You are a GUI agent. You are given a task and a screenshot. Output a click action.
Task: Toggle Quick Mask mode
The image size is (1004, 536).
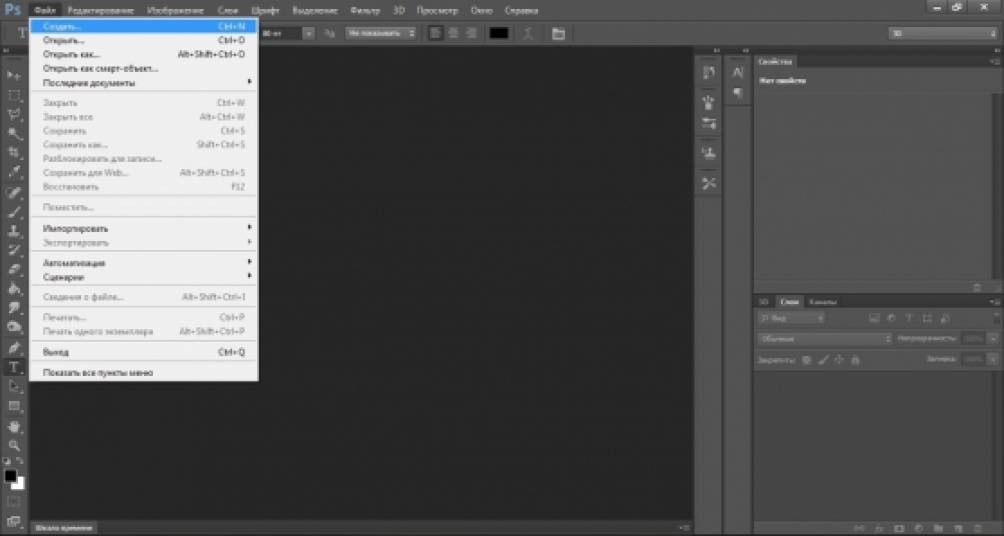pos(13,501)
